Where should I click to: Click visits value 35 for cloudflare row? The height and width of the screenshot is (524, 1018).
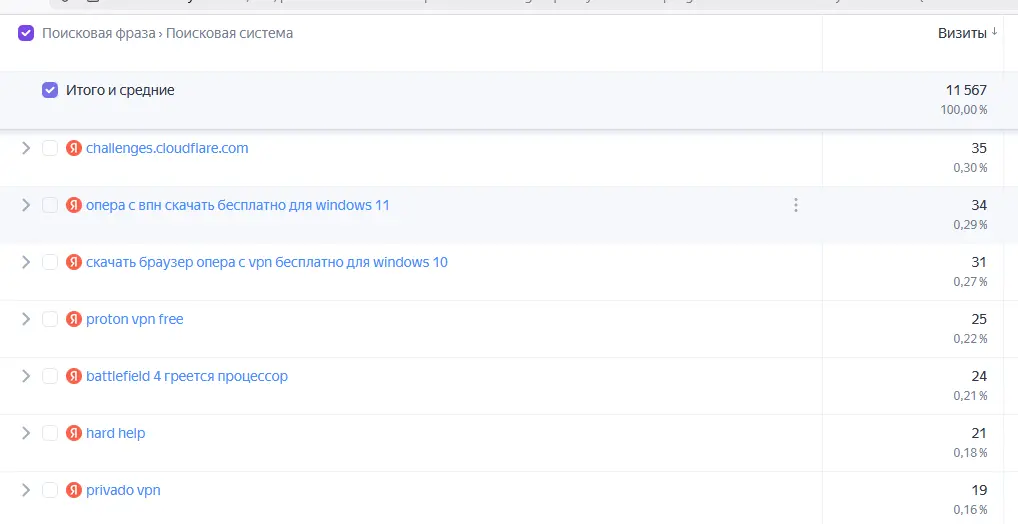979,148
